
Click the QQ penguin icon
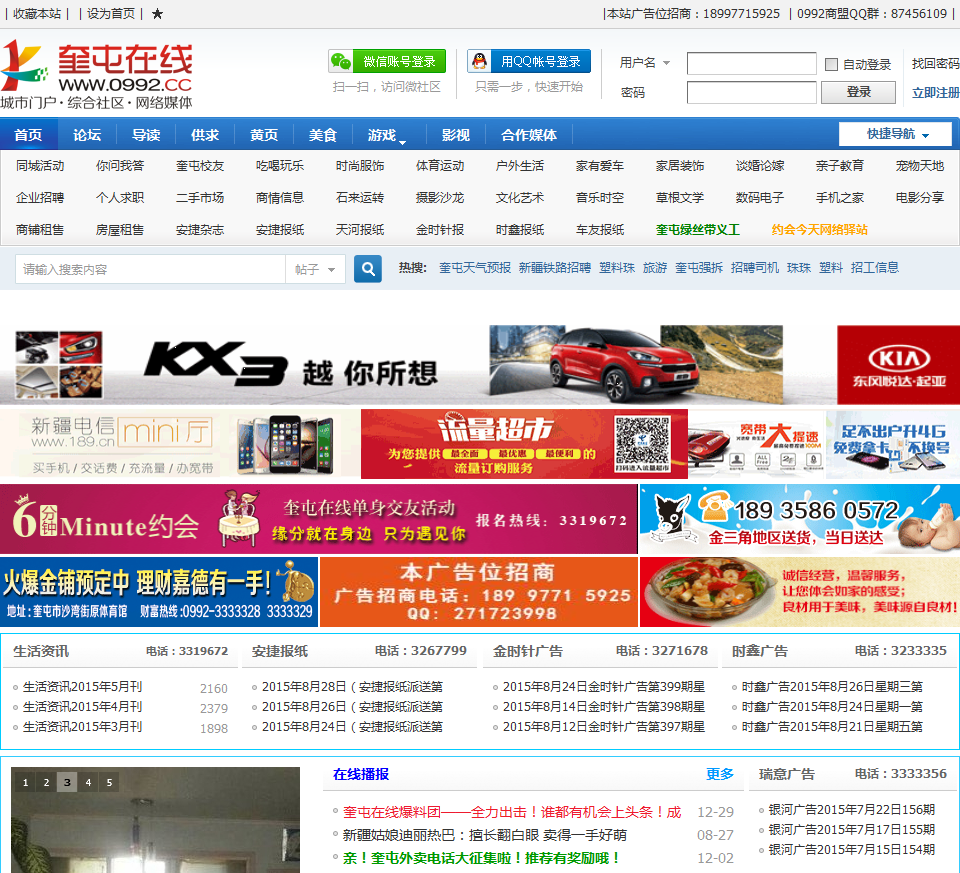pyautogui.click(x=480, y=61)
